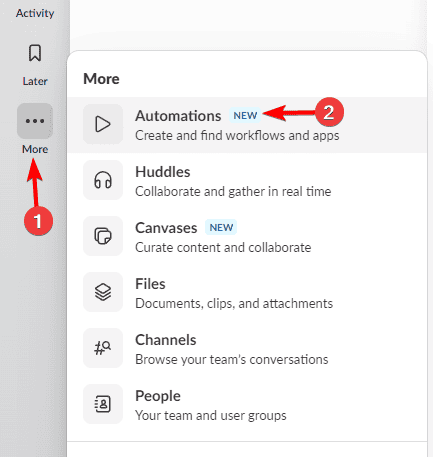
Task: Click the Channels hashtag search icon
Action: (x=103, y=348)
